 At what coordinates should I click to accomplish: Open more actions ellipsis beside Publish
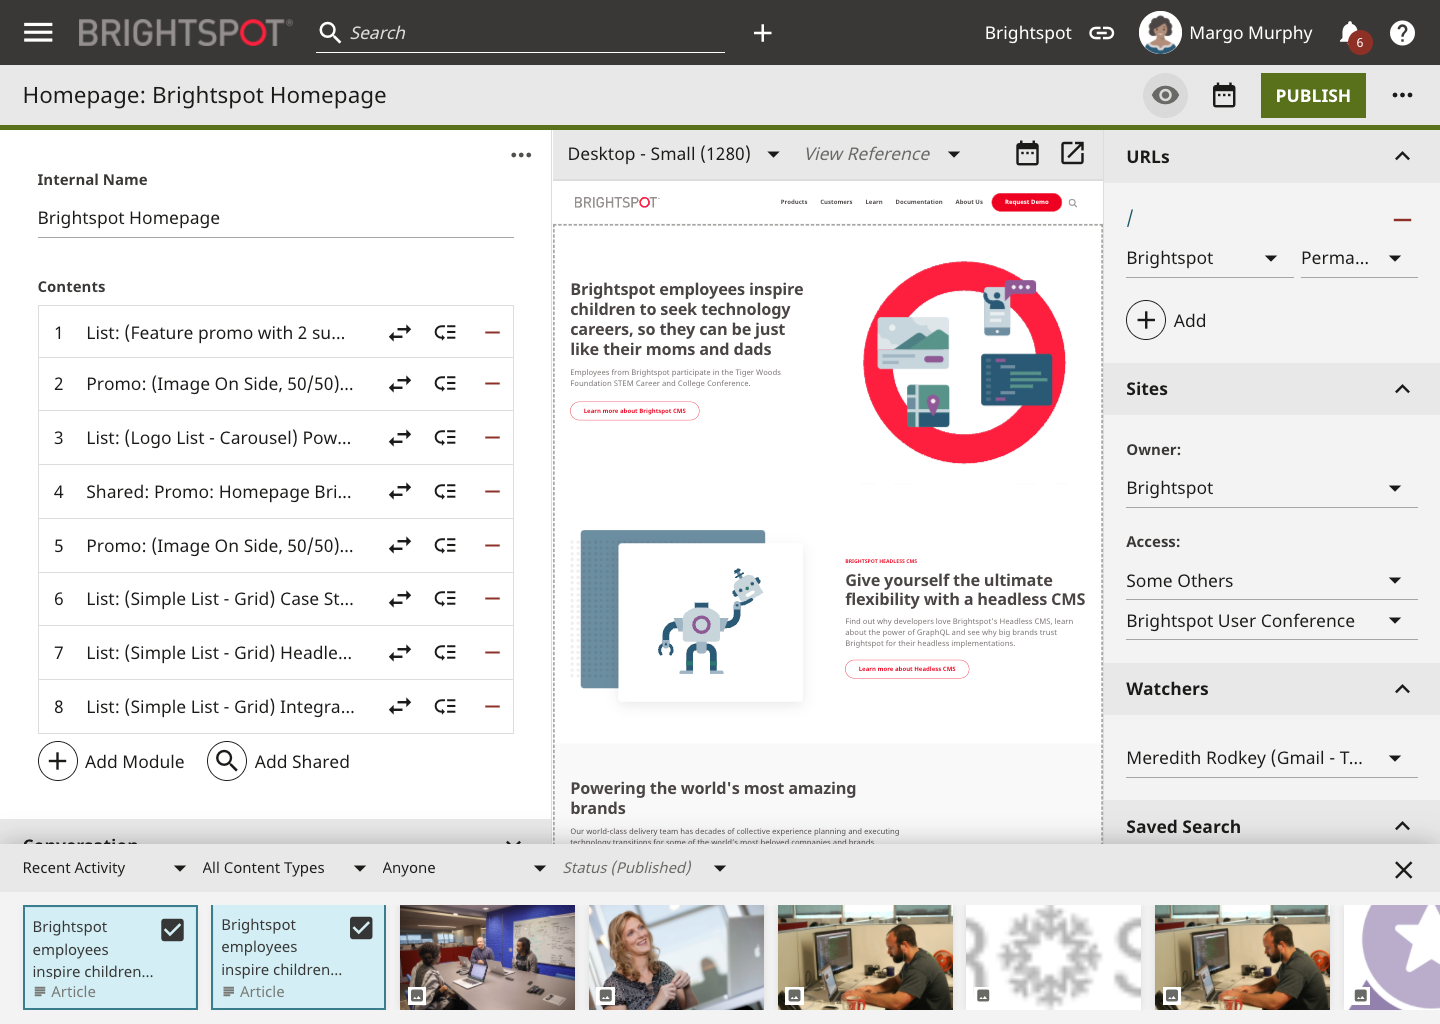[1403, 96]
